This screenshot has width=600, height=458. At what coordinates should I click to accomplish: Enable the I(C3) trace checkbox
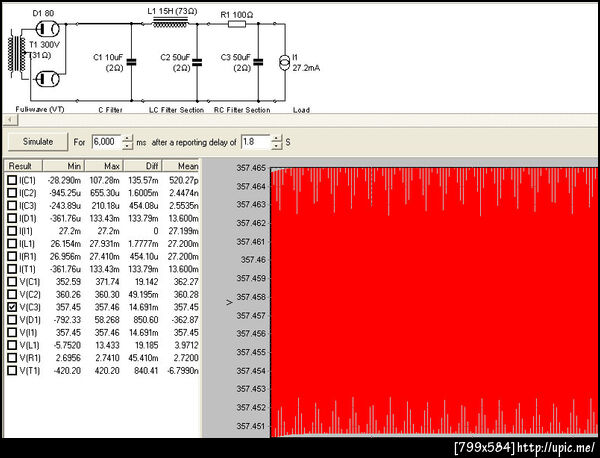pyautogui.click(x=12, y=205)
